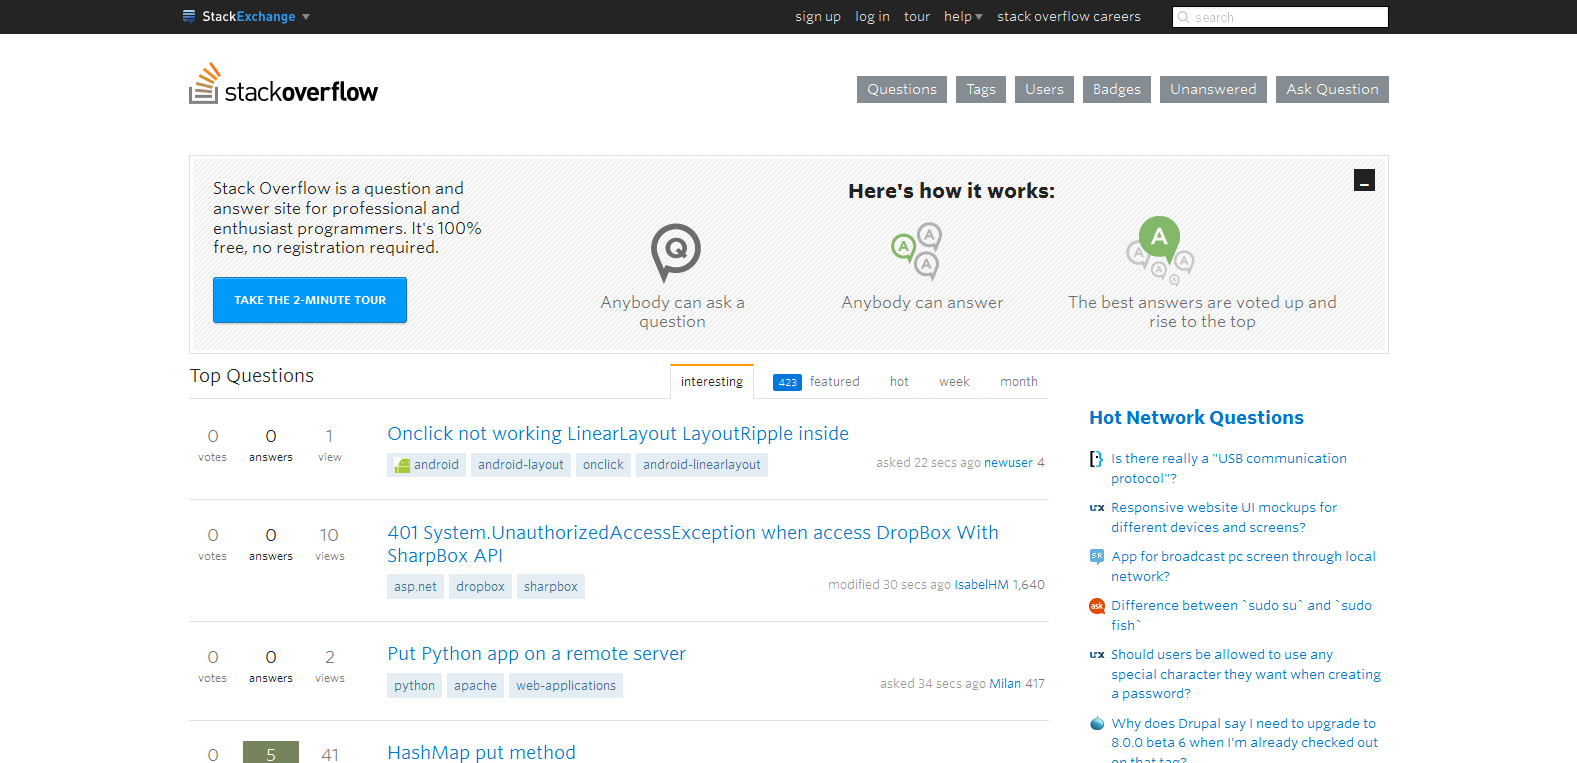
Task: Click the asp.net tag
Action: [415, 587]
